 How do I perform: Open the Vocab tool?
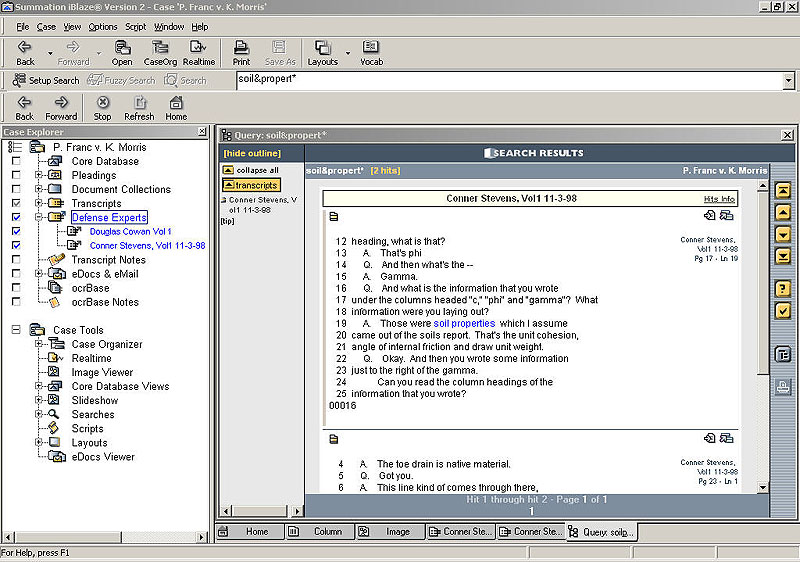click(x=371, y=53)
